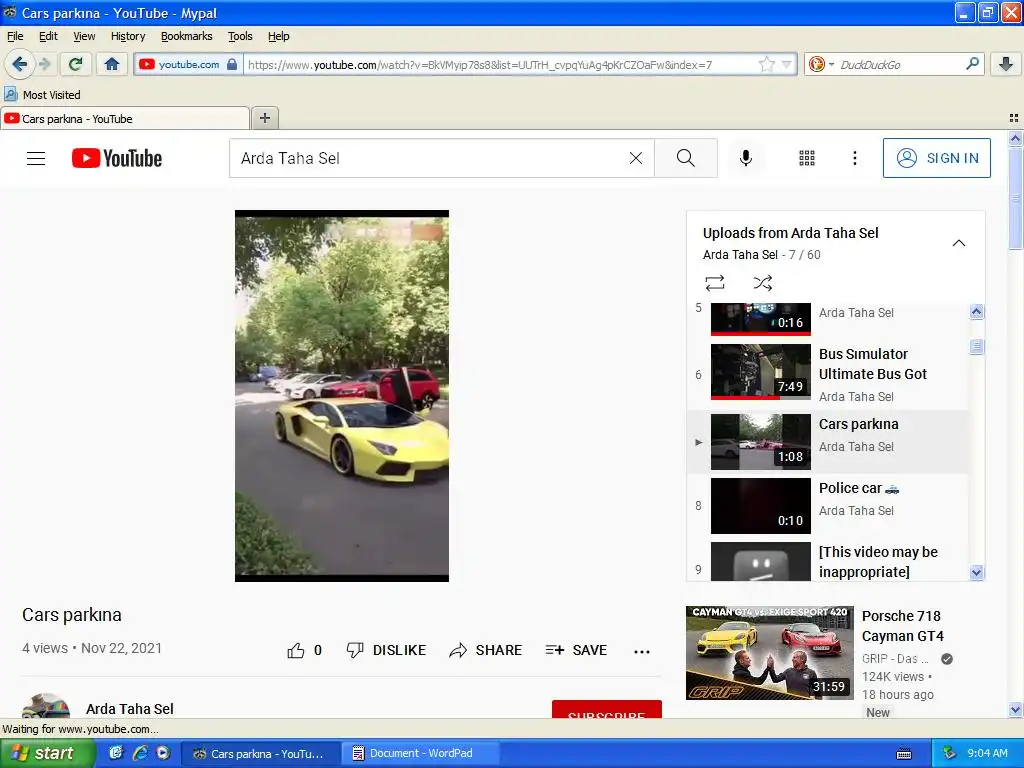Open the Arda Taha Sel channel name link
This screenshot has height=768, width=1024.
(130, 709)
